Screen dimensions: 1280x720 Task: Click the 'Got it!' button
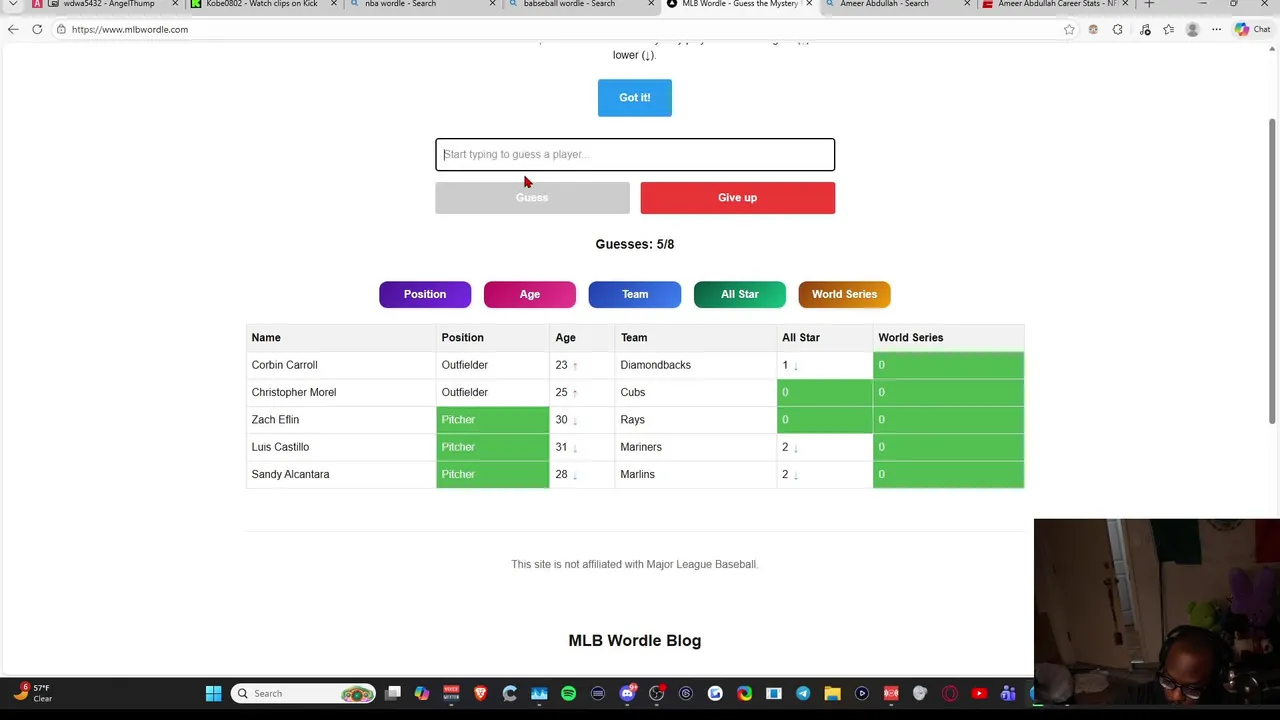point(635,97)
